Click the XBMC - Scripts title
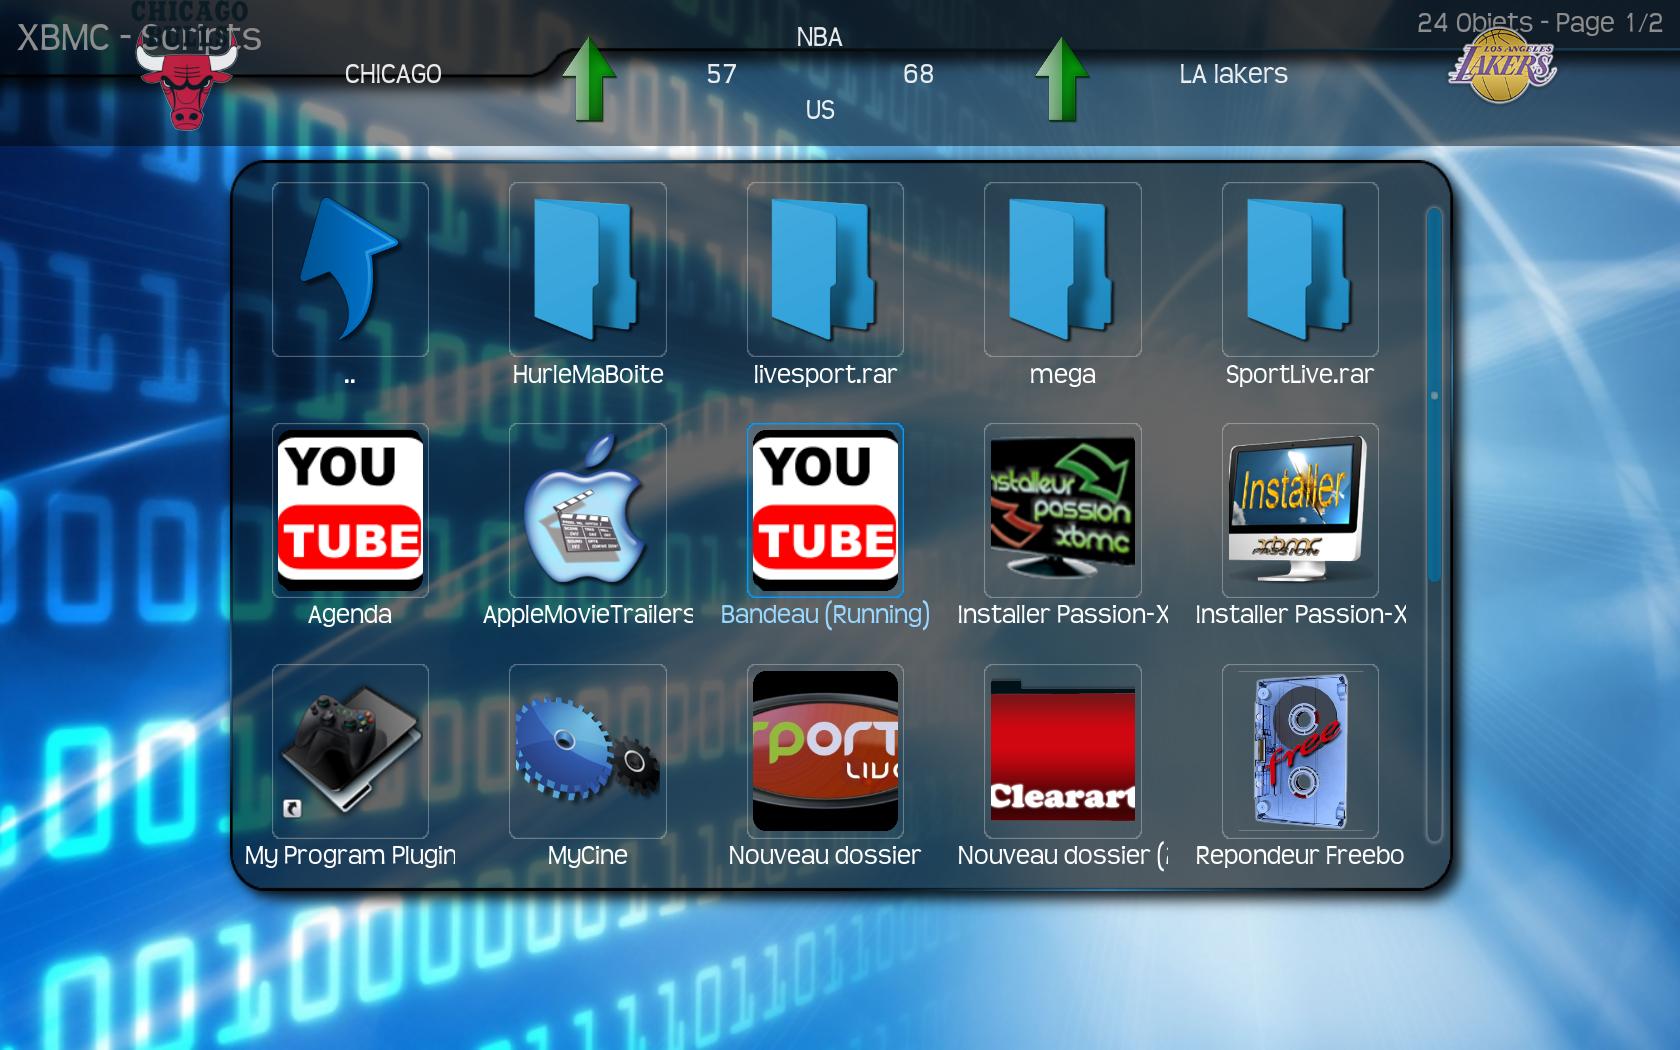 [139, 38]
